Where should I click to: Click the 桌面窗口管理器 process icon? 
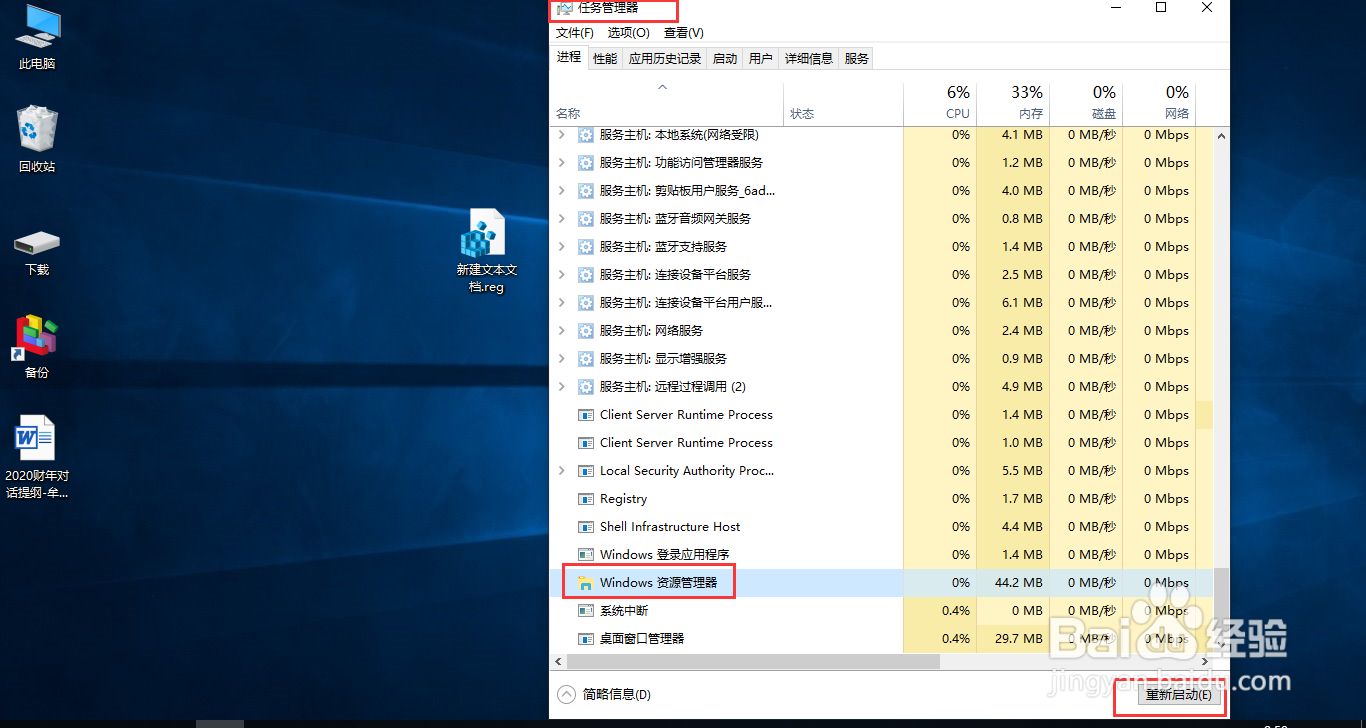point(586,639)
